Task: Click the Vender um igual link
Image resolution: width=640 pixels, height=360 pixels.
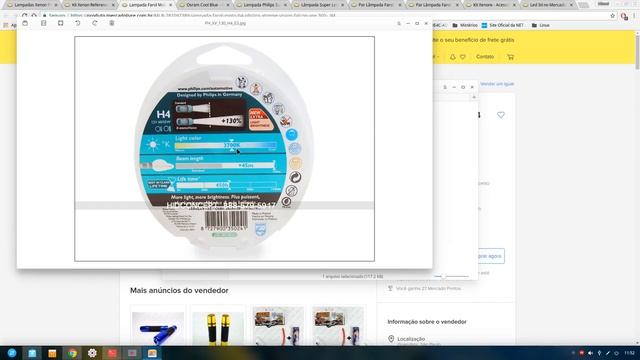Action: (497, 84)
